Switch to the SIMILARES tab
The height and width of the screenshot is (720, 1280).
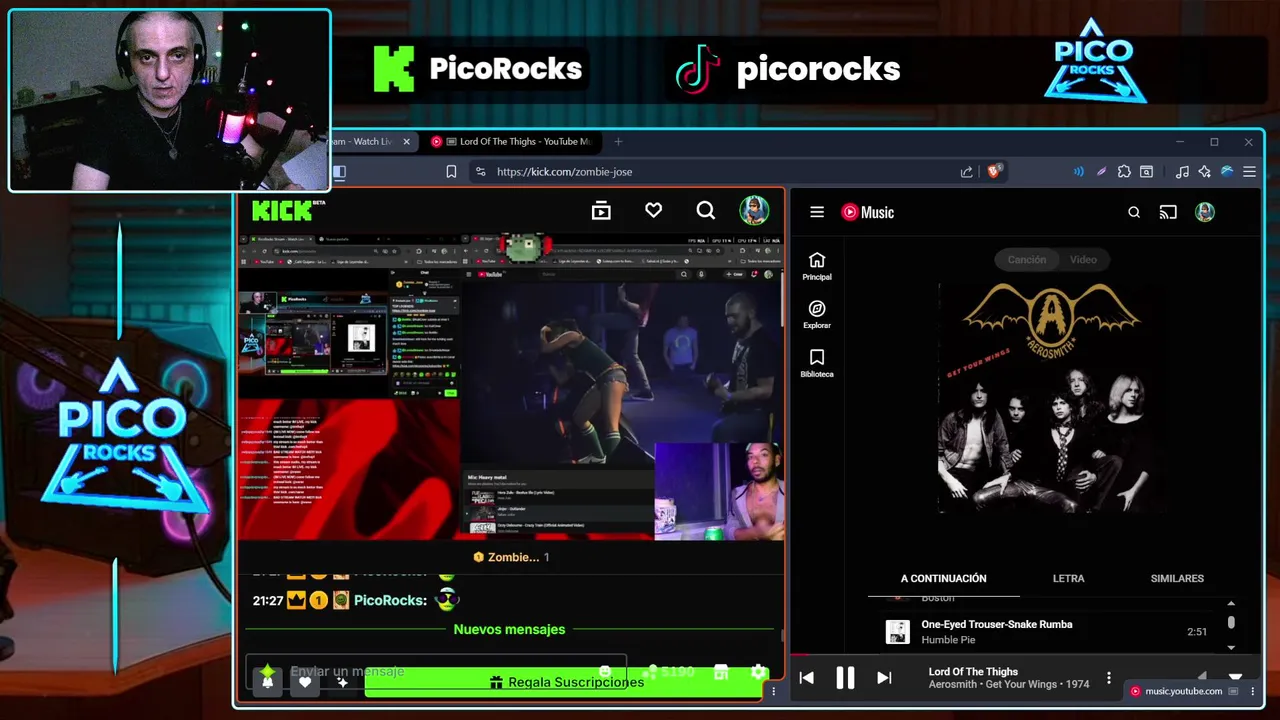(x=1177, y=579)
